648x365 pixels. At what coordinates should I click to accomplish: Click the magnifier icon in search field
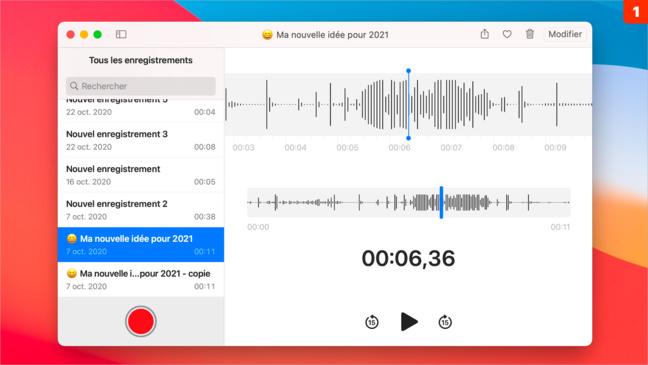coord(74,86)
